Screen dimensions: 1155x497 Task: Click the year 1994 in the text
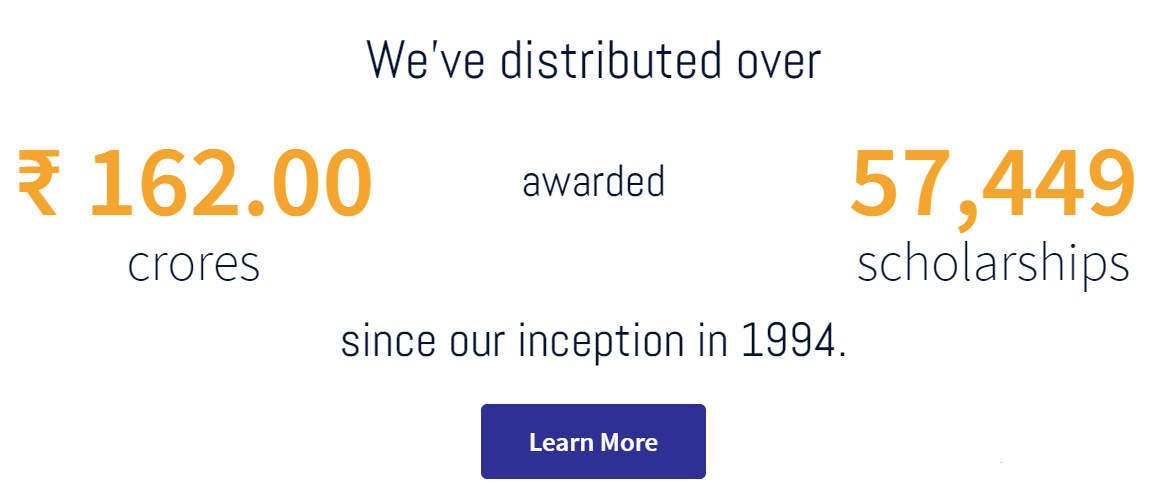792,342
